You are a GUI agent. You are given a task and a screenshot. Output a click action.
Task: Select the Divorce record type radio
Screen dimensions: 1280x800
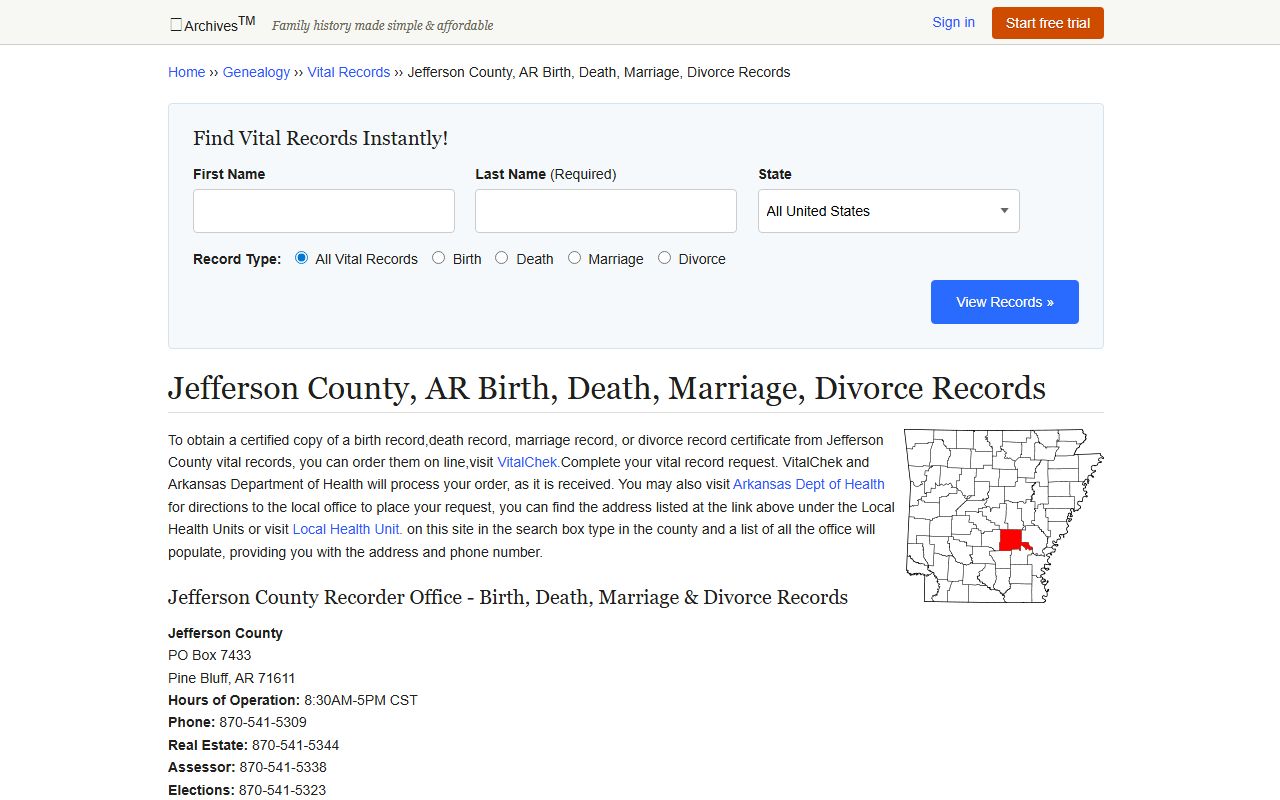click(x=664, y=258)
